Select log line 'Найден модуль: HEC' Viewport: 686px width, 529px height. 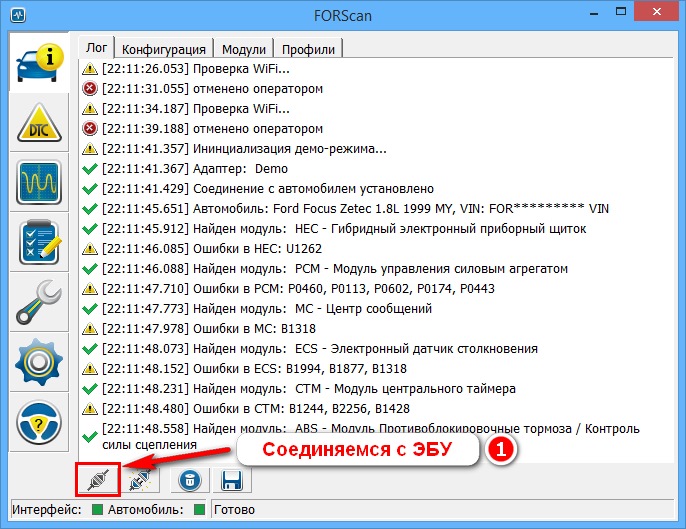(376, 228)
